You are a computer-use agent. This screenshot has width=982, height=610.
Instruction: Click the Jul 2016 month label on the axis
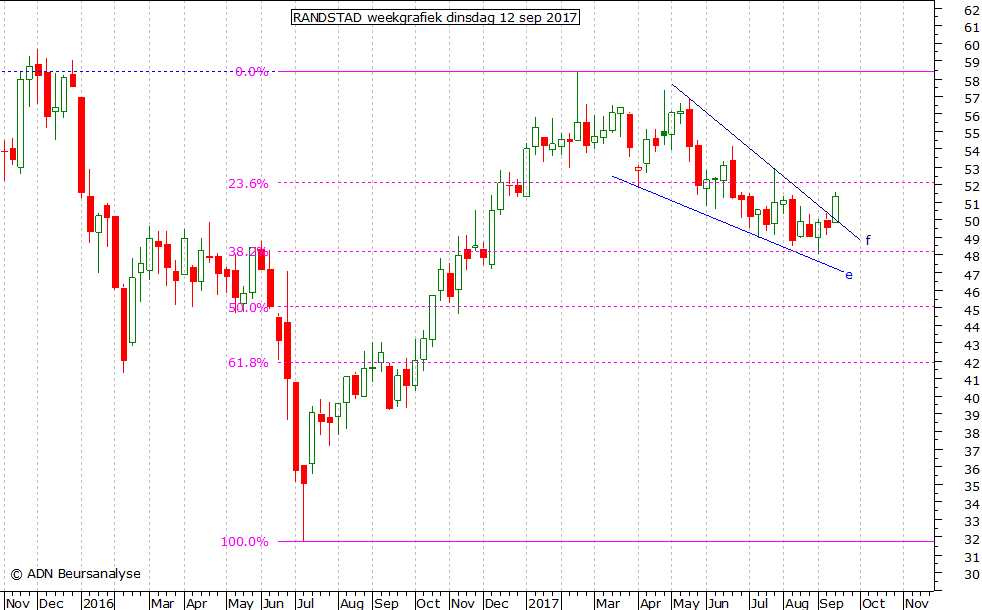(305, 603)
